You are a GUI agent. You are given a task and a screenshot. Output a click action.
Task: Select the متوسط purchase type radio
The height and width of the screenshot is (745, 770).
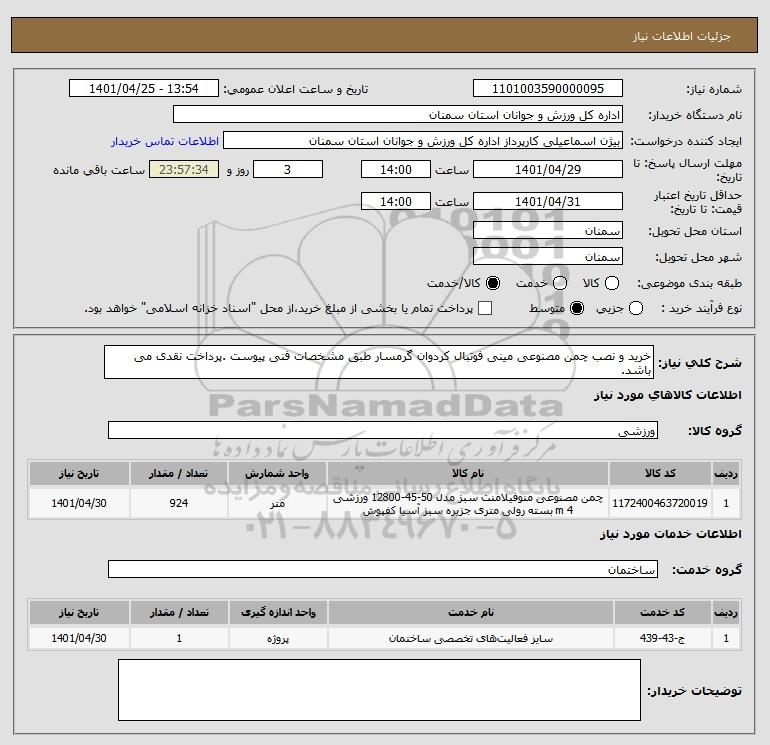coord(577,308)
